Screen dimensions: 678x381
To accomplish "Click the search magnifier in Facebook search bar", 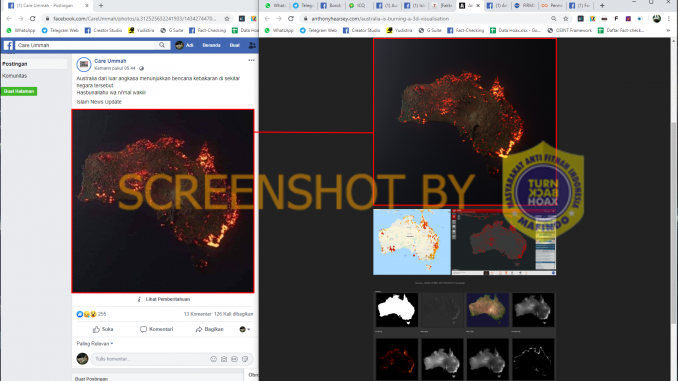I will point(162,45).
